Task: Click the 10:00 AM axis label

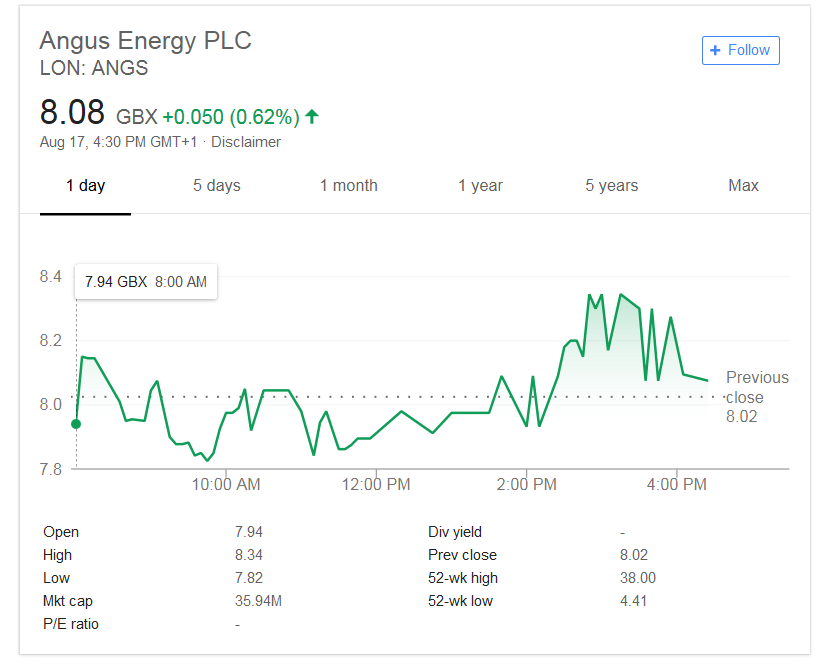Action: (226, 484)
